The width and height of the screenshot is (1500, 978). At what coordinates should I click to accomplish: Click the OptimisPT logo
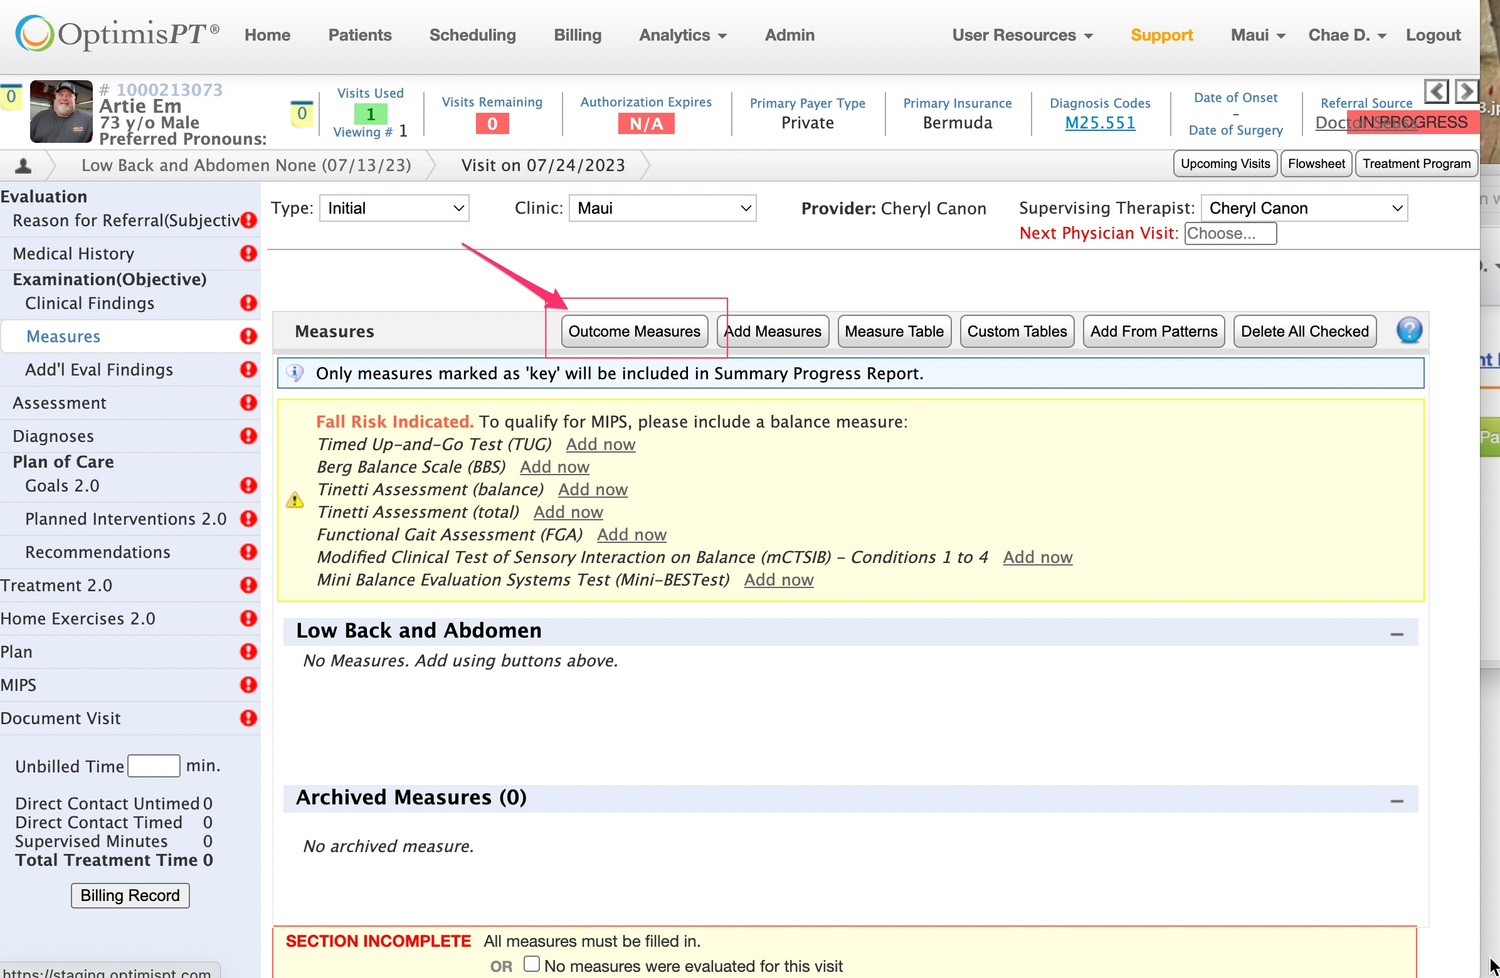click(118, 34)
